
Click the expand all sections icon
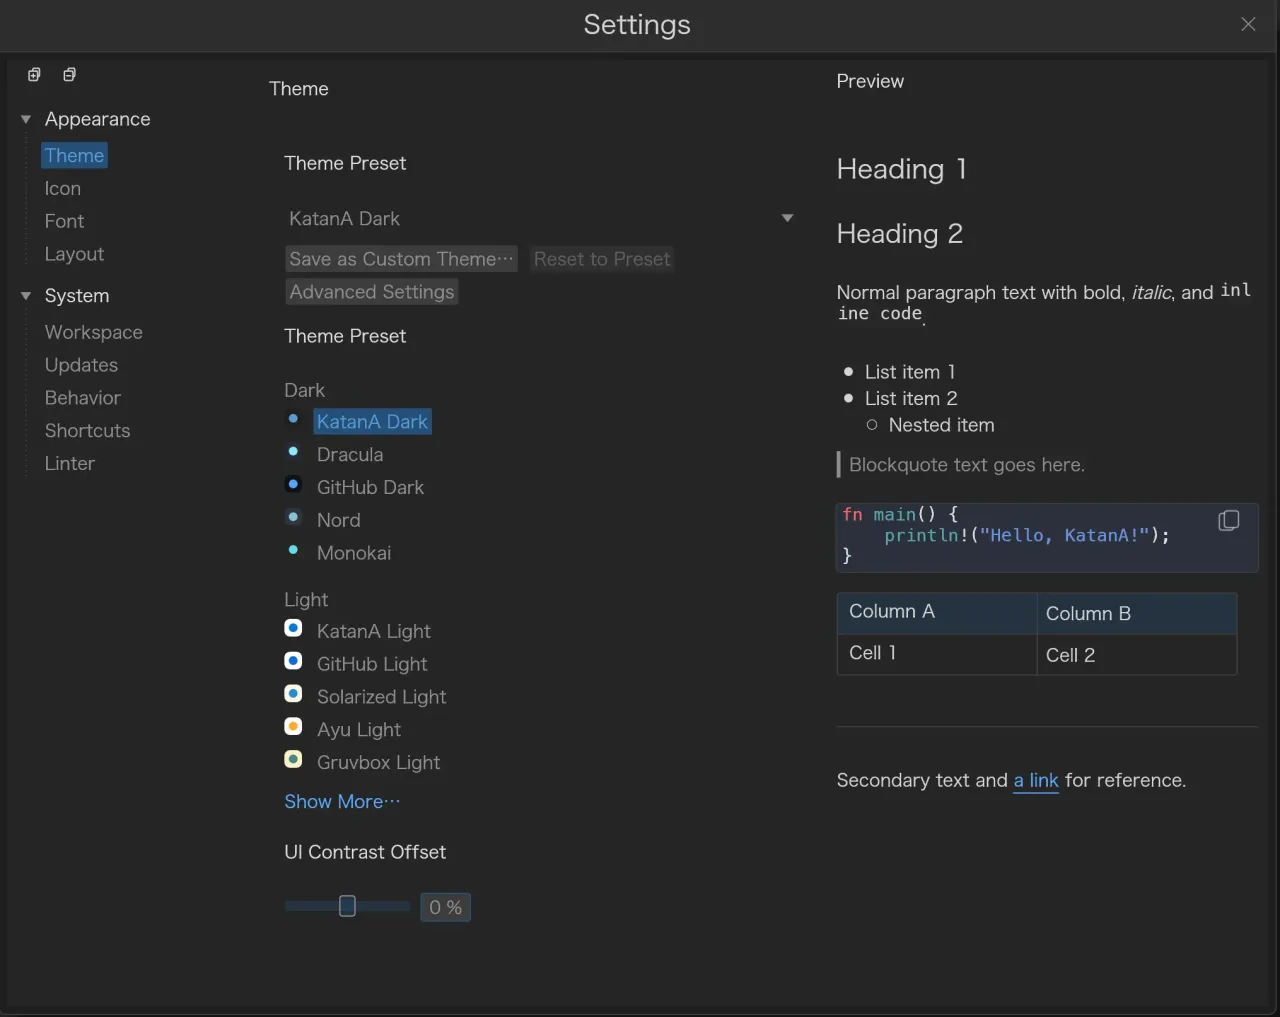[x=34, y=75]
